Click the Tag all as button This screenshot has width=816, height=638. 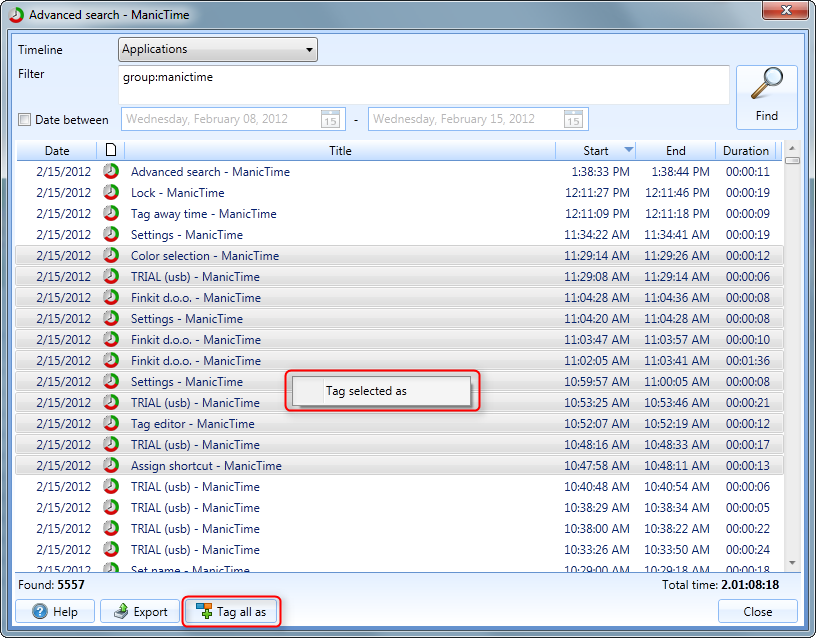pos(232,611)
